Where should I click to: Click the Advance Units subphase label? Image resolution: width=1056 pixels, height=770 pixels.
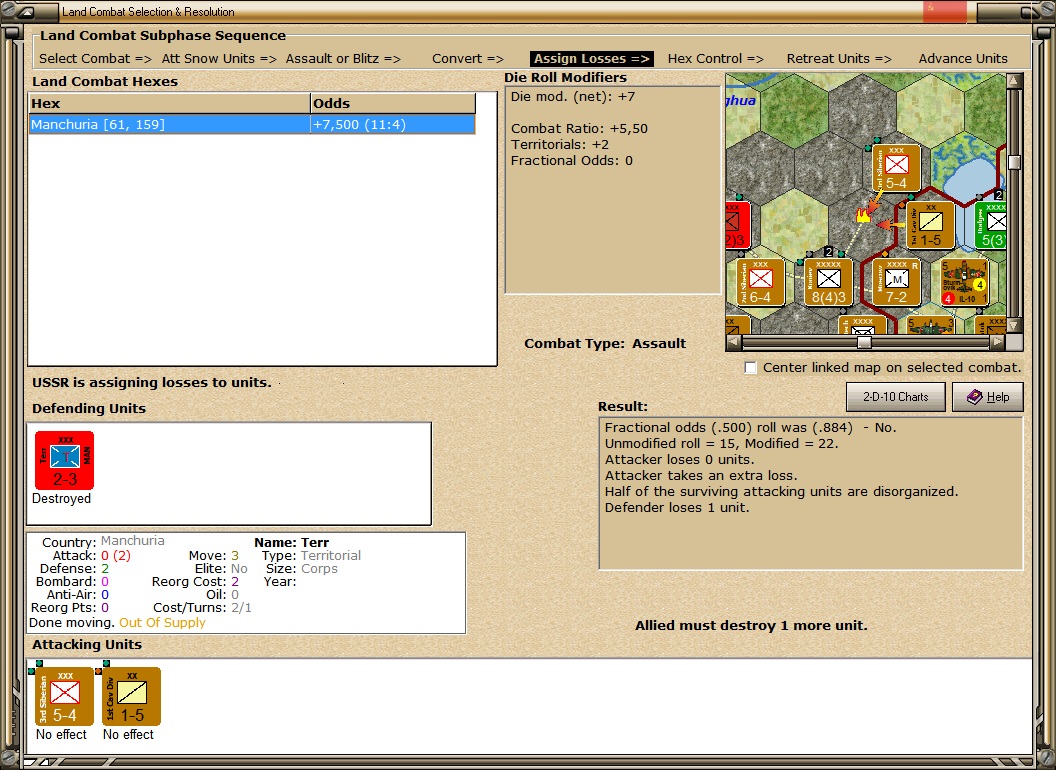pos(963,59)
